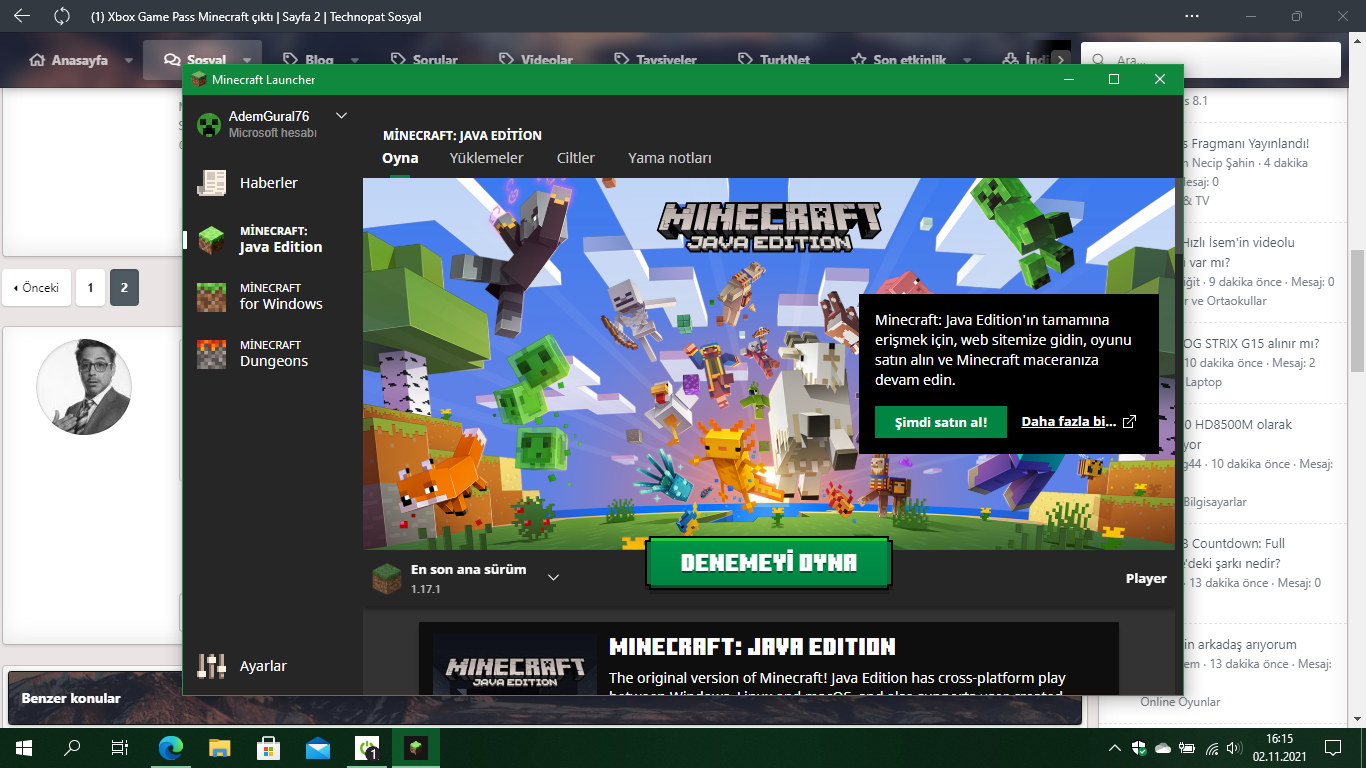The width and height of the screenshot is (1366, 768).
Task: Click the browser refresh icon
Action: point(62,16)
